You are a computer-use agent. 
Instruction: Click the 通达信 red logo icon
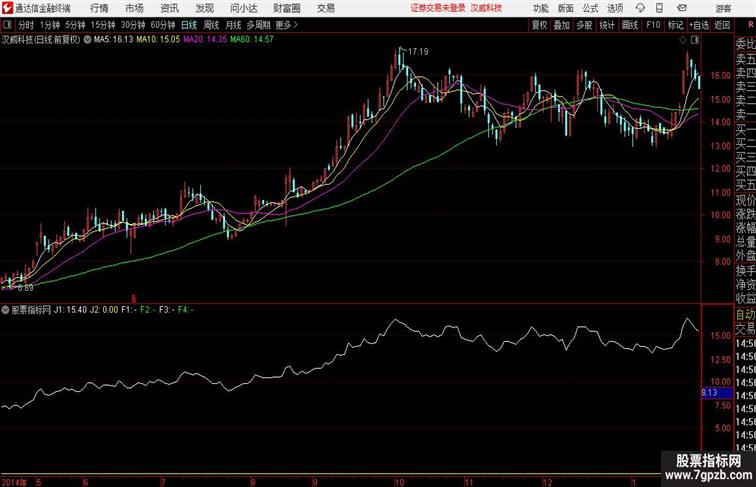pyautogui.click(x=7, y=8)
